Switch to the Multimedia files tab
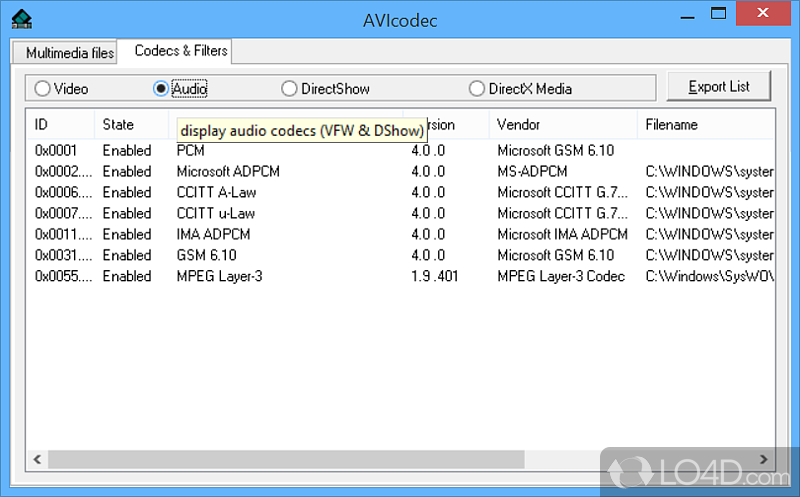This screenshot has height=497, width=800. point(70,52)
